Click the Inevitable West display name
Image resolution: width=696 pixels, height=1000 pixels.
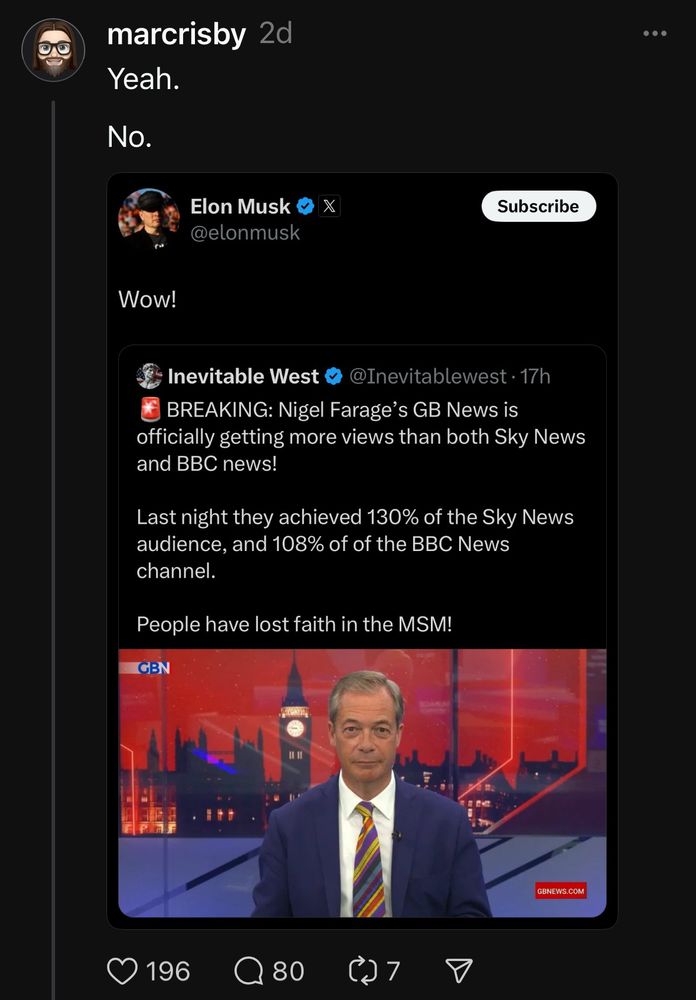tap(243, 376)
